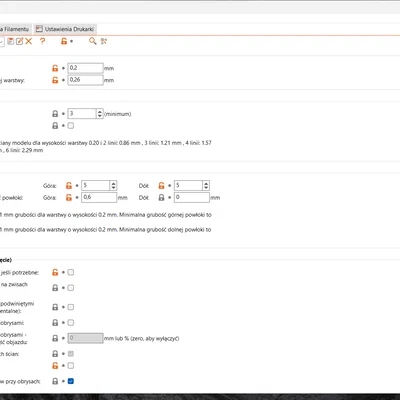400x400 pixels.
Task: Click the 0,26 mm first layer field
Action: [85, 80]
